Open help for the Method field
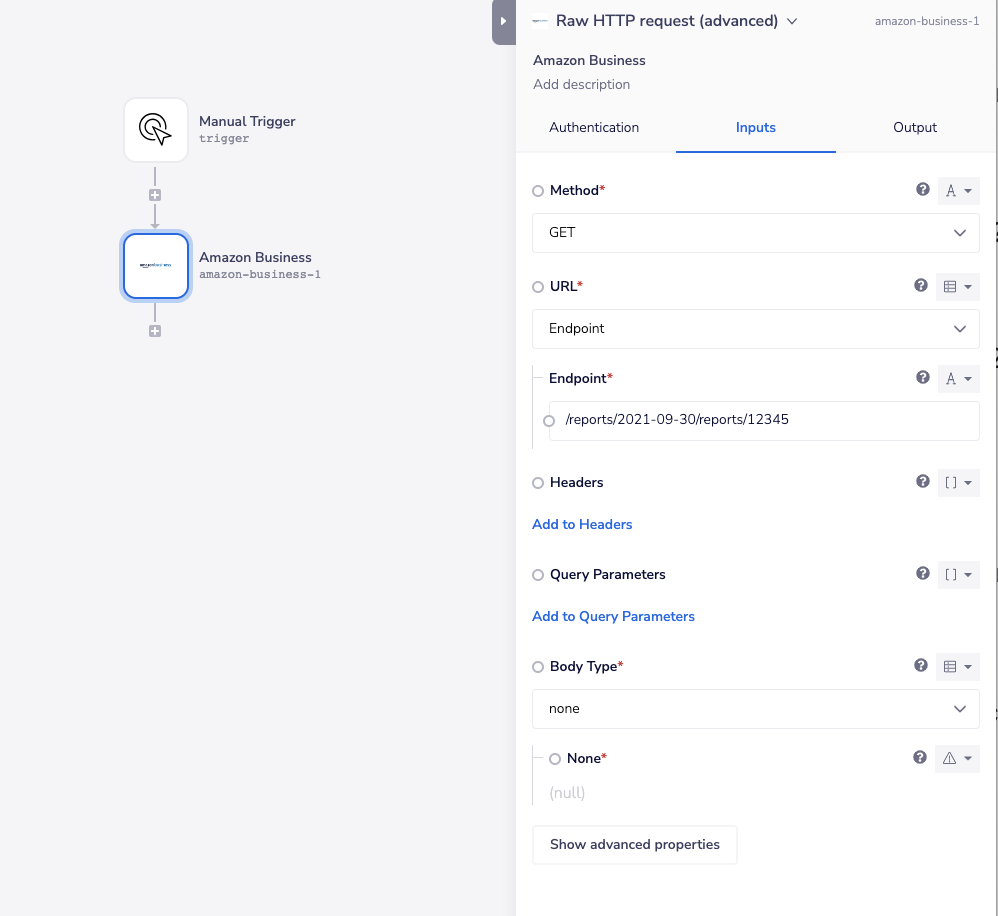The height and width of the screenshot is (916, 998). point(923,189)
